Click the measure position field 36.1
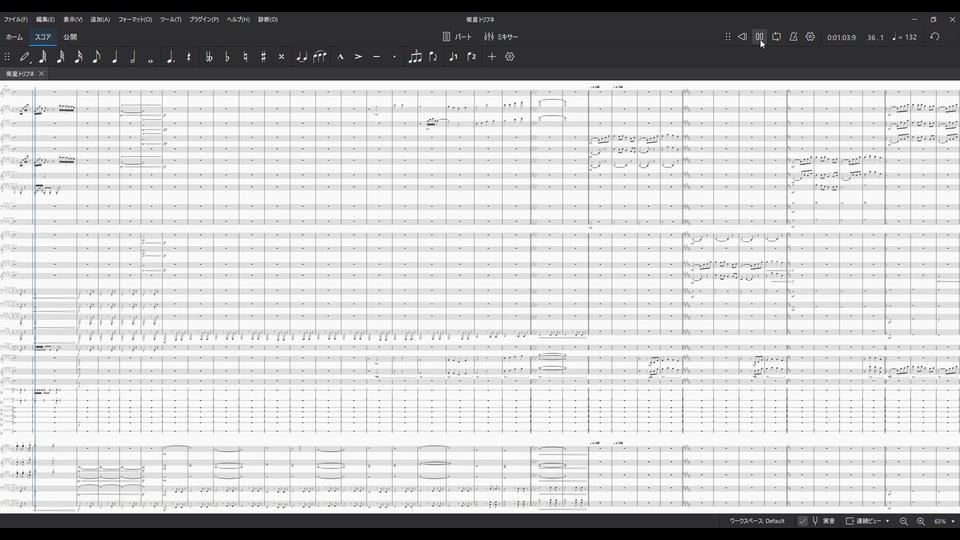Image resolution: width=960 pixels, height=540 pixels. tap(876, 37)
